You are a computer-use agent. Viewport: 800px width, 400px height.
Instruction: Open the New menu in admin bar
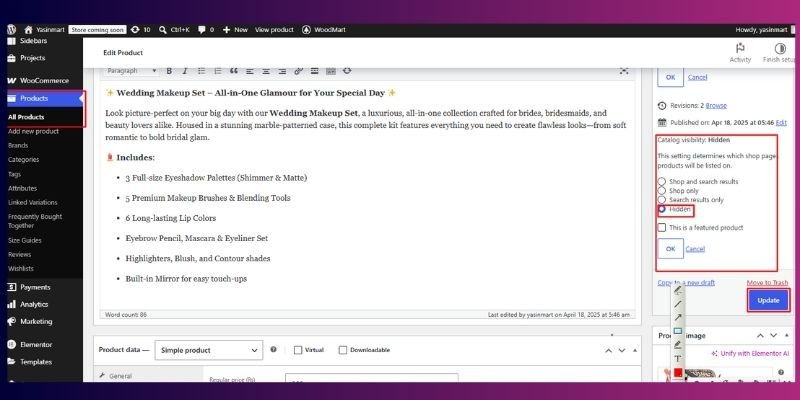tap(235, 30)
